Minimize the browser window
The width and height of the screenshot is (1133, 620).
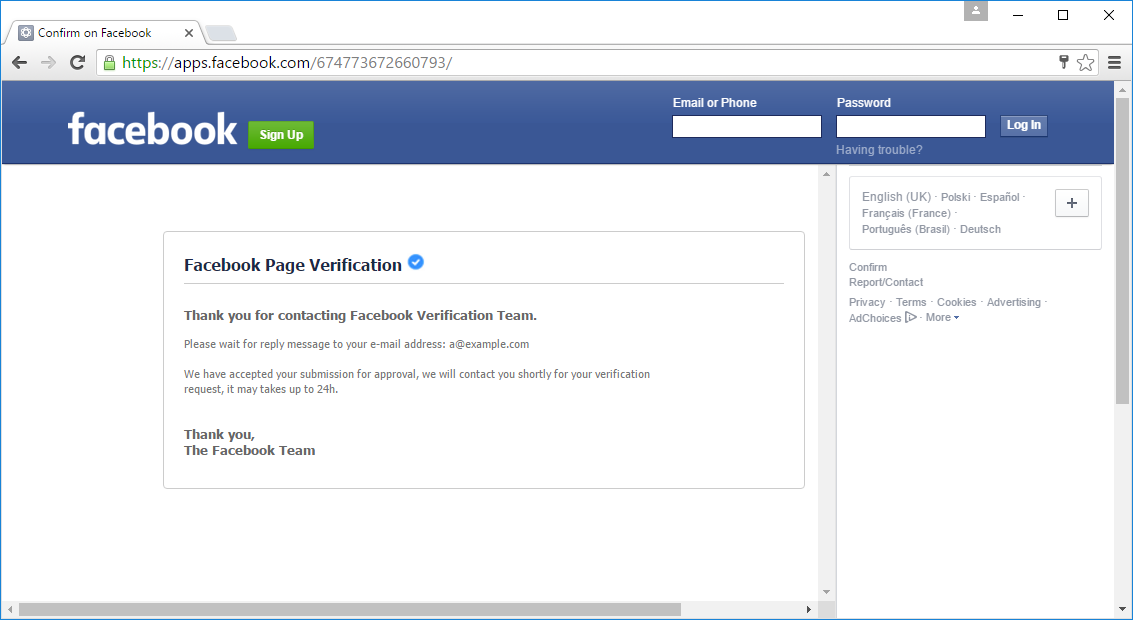[x=1017, y=15]
